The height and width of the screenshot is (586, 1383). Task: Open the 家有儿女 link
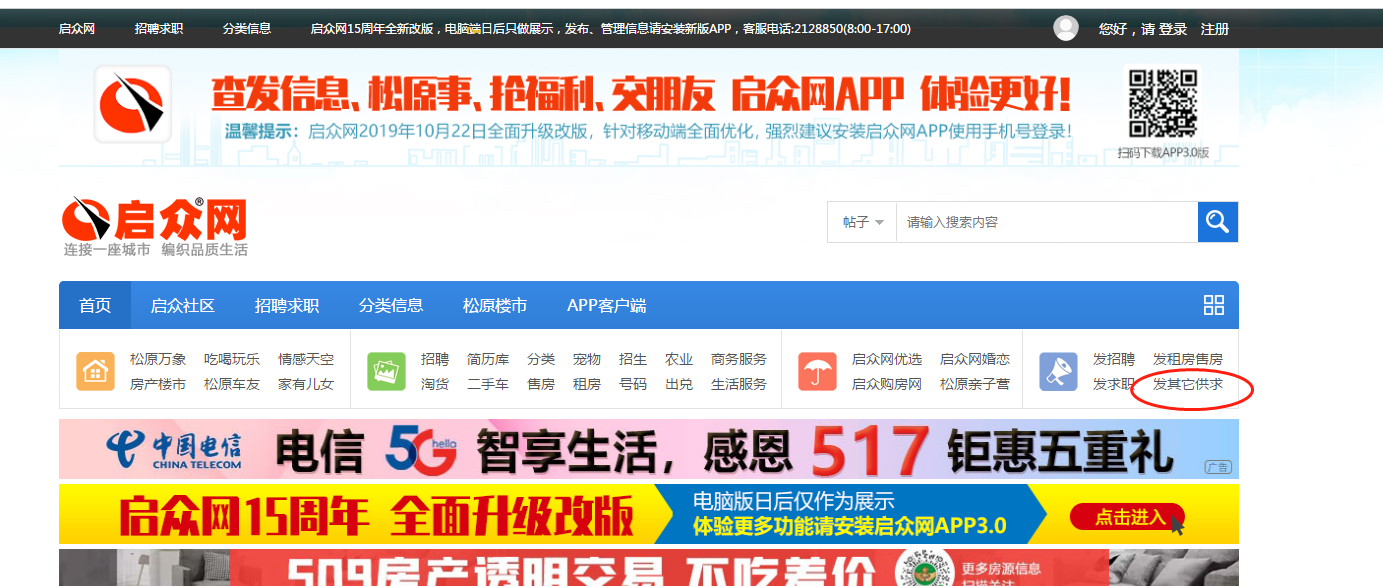pos(306,384)
